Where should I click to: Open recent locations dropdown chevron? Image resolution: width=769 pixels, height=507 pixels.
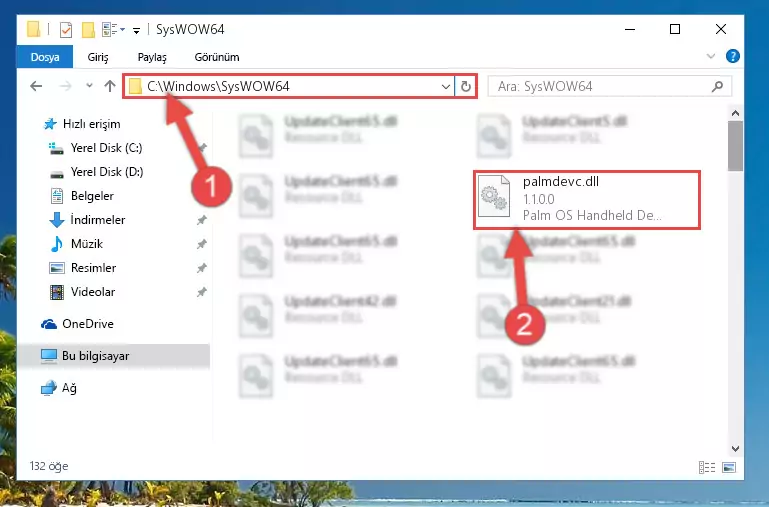(89, 86)
